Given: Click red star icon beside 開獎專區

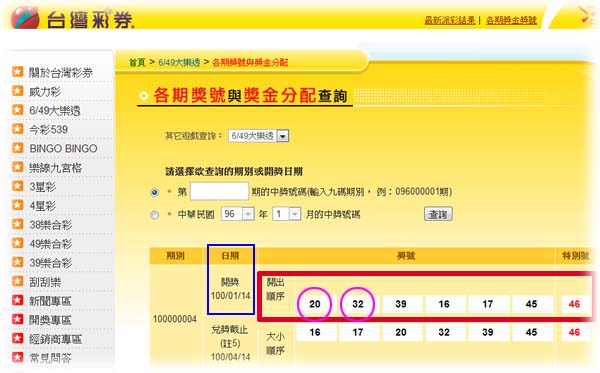Looking at the screenshot, I should tap(18, 319).
